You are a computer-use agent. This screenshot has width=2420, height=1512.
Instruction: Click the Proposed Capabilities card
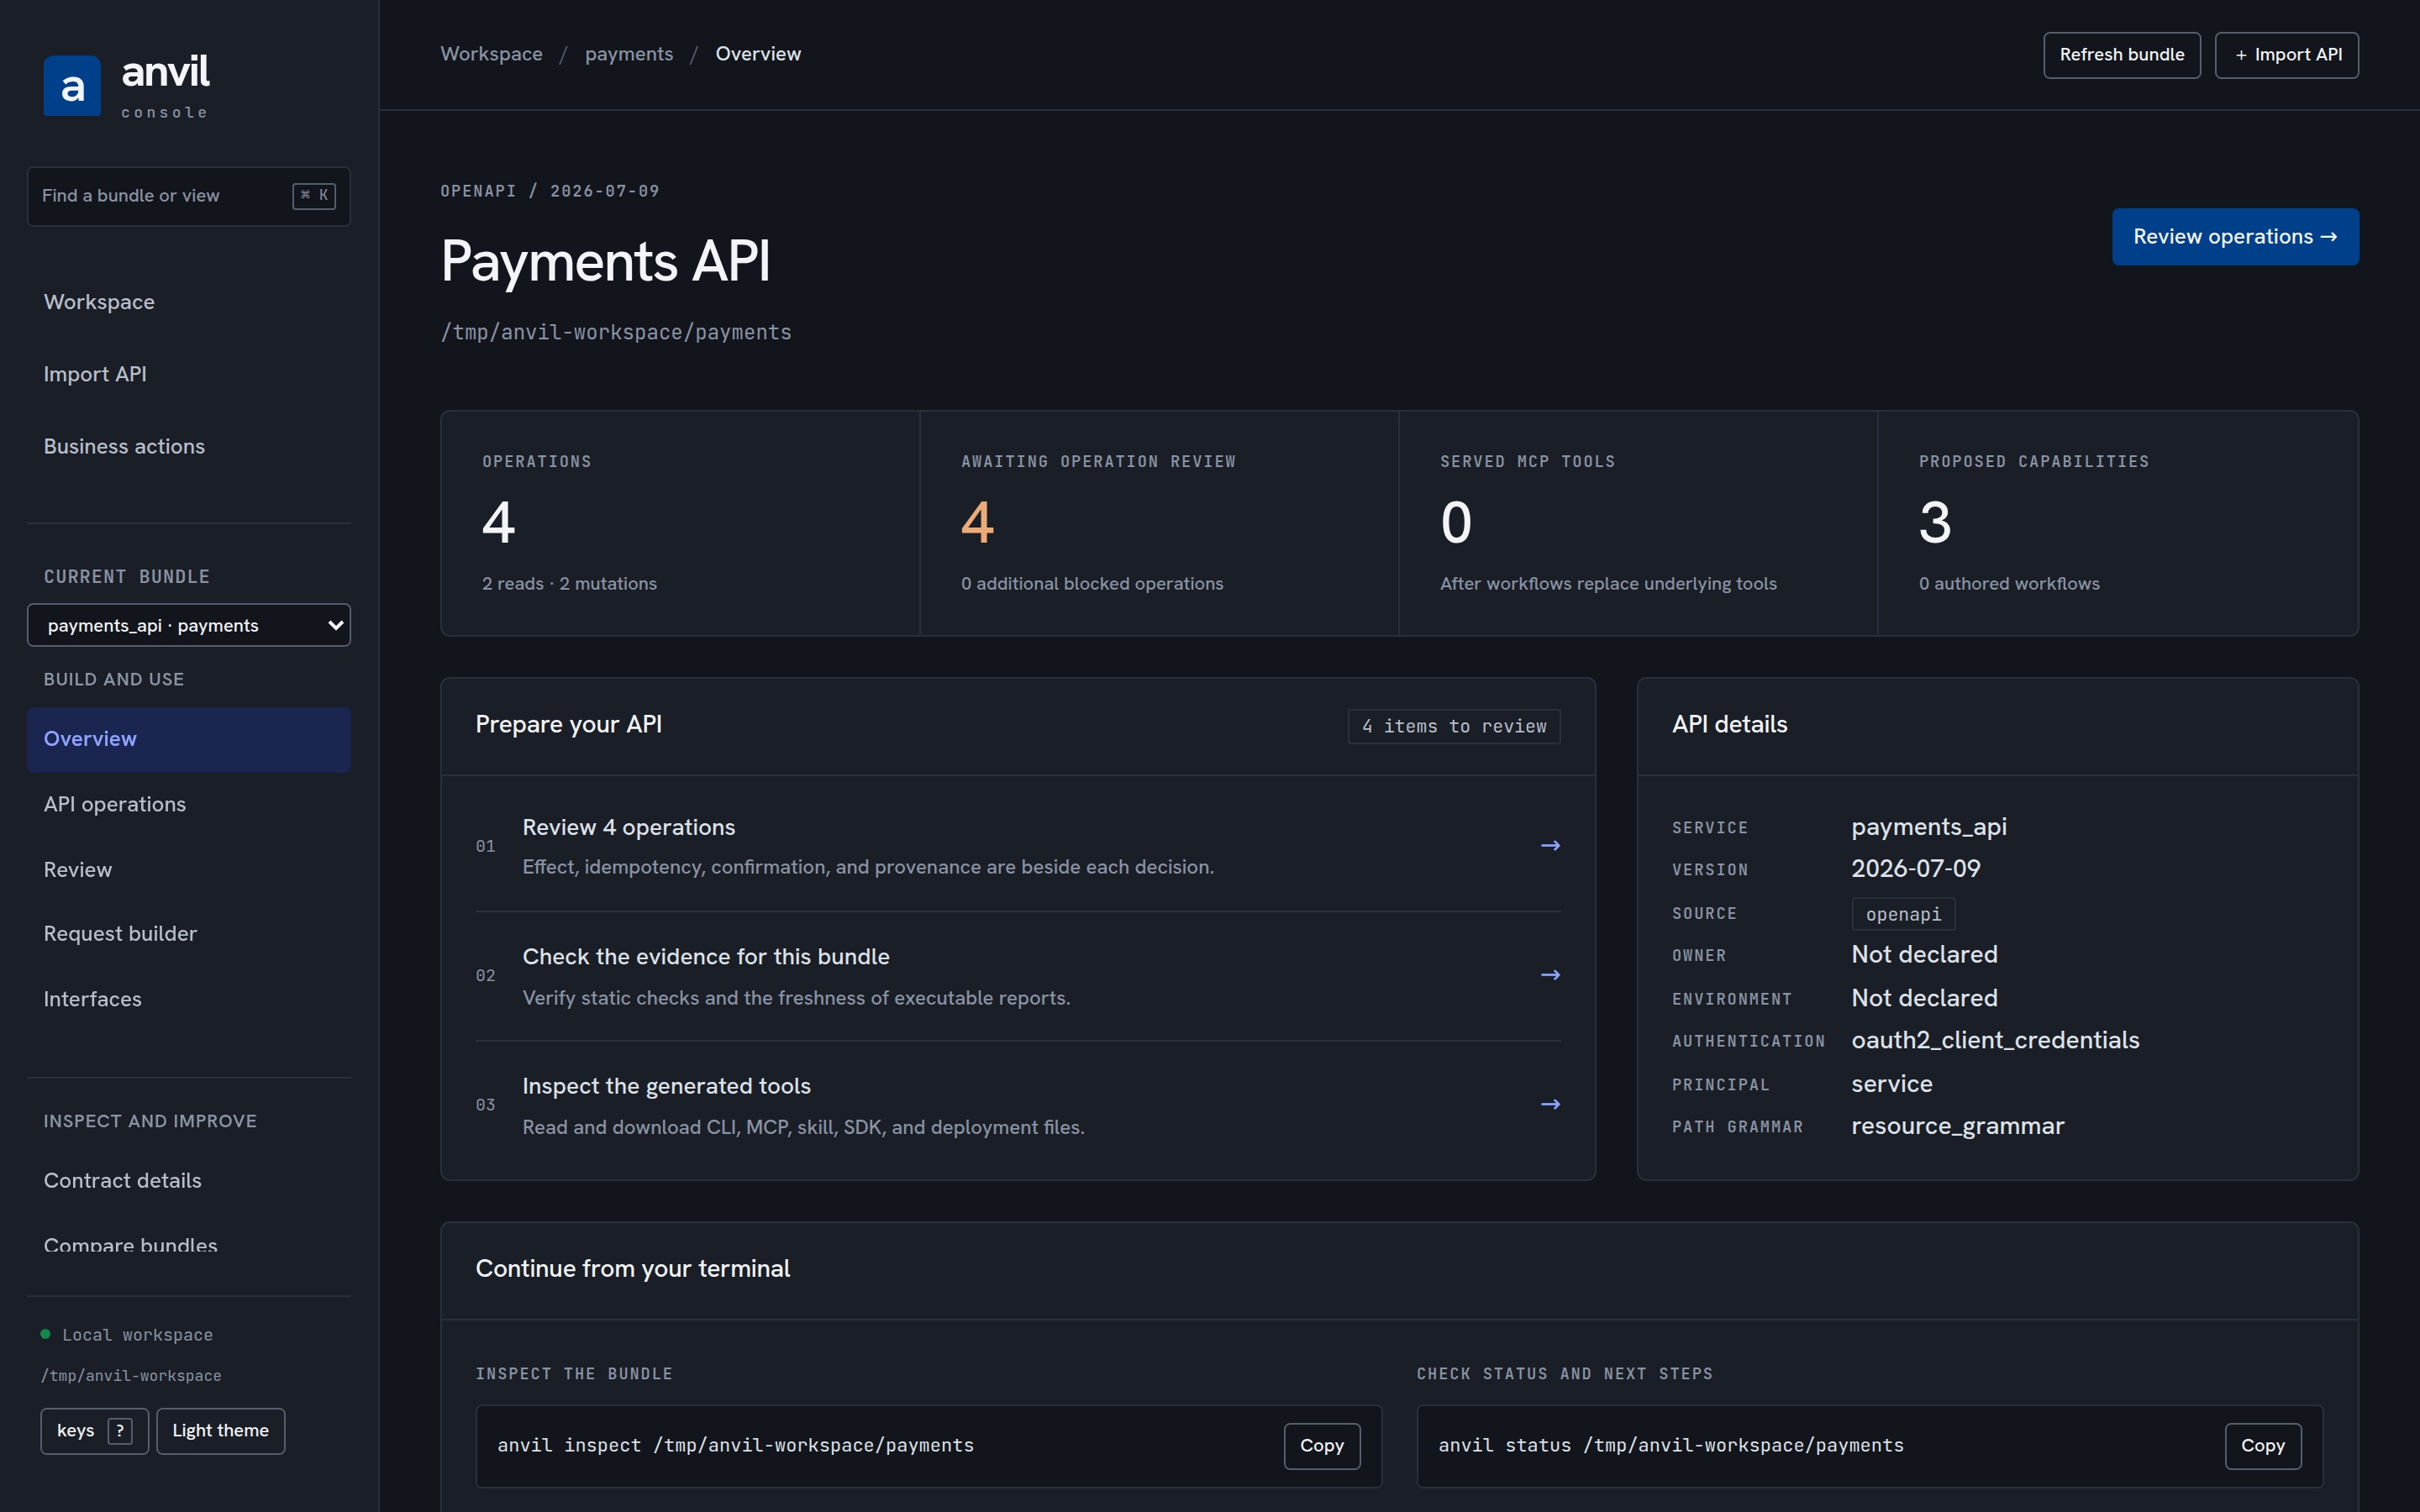pos(2118,523)
